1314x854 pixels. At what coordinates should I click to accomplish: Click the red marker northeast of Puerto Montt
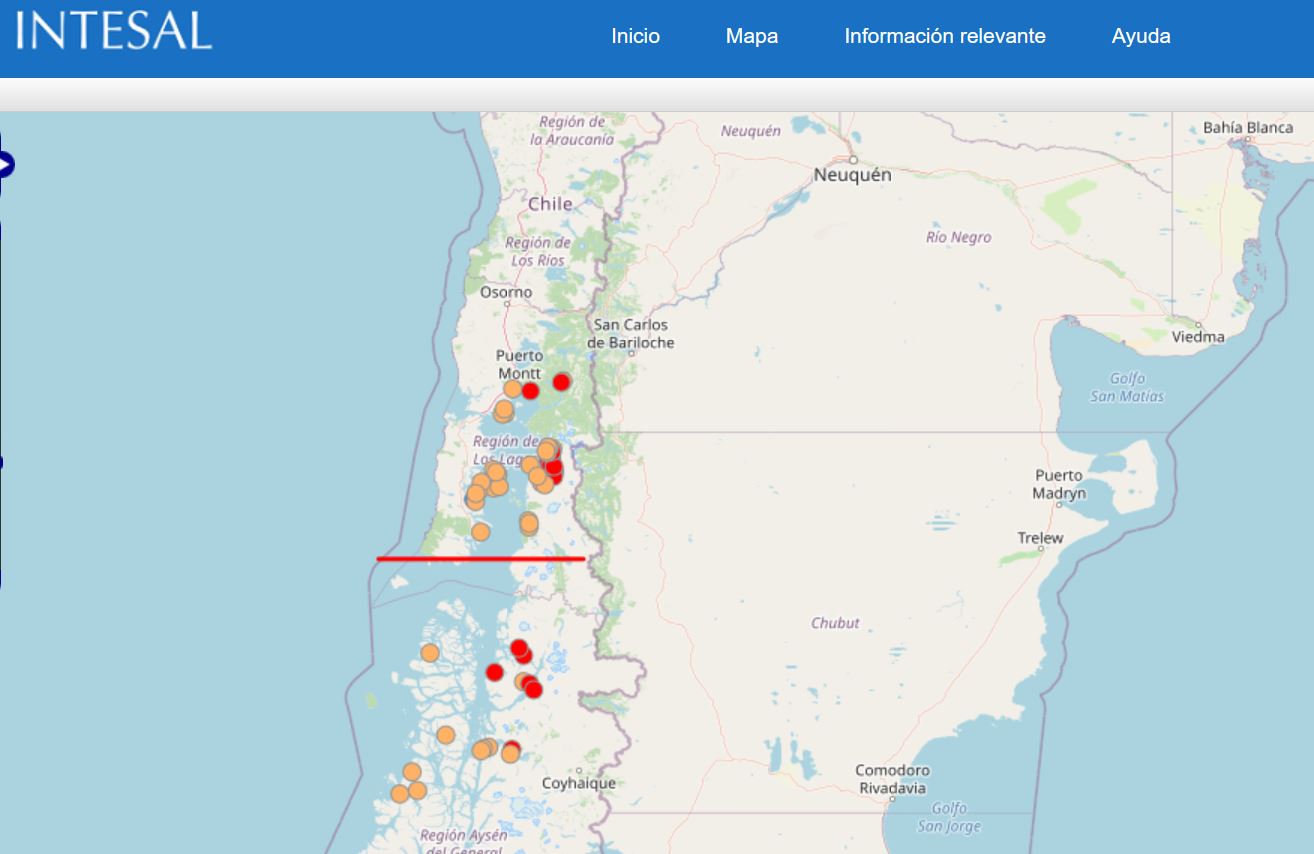coord(561,382)
